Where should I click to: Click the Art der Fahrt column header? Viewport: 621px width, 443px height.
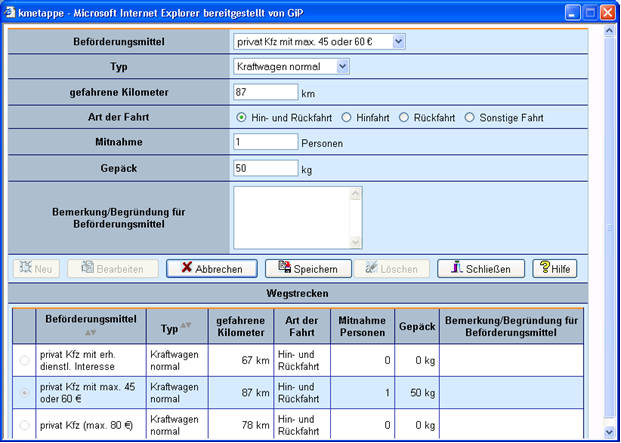tap(302, 327)
